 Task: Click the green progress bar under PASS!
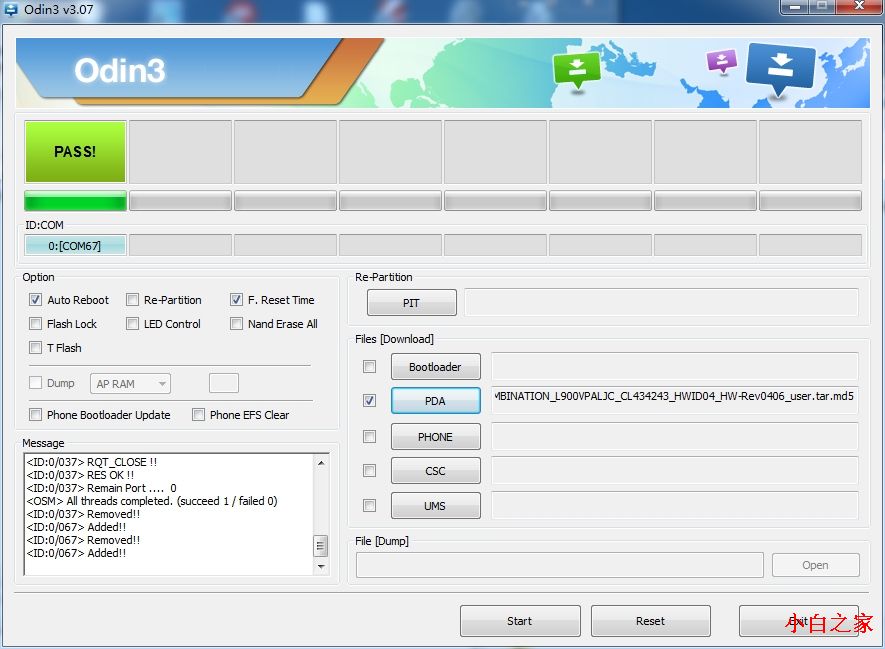coord(75,201)
